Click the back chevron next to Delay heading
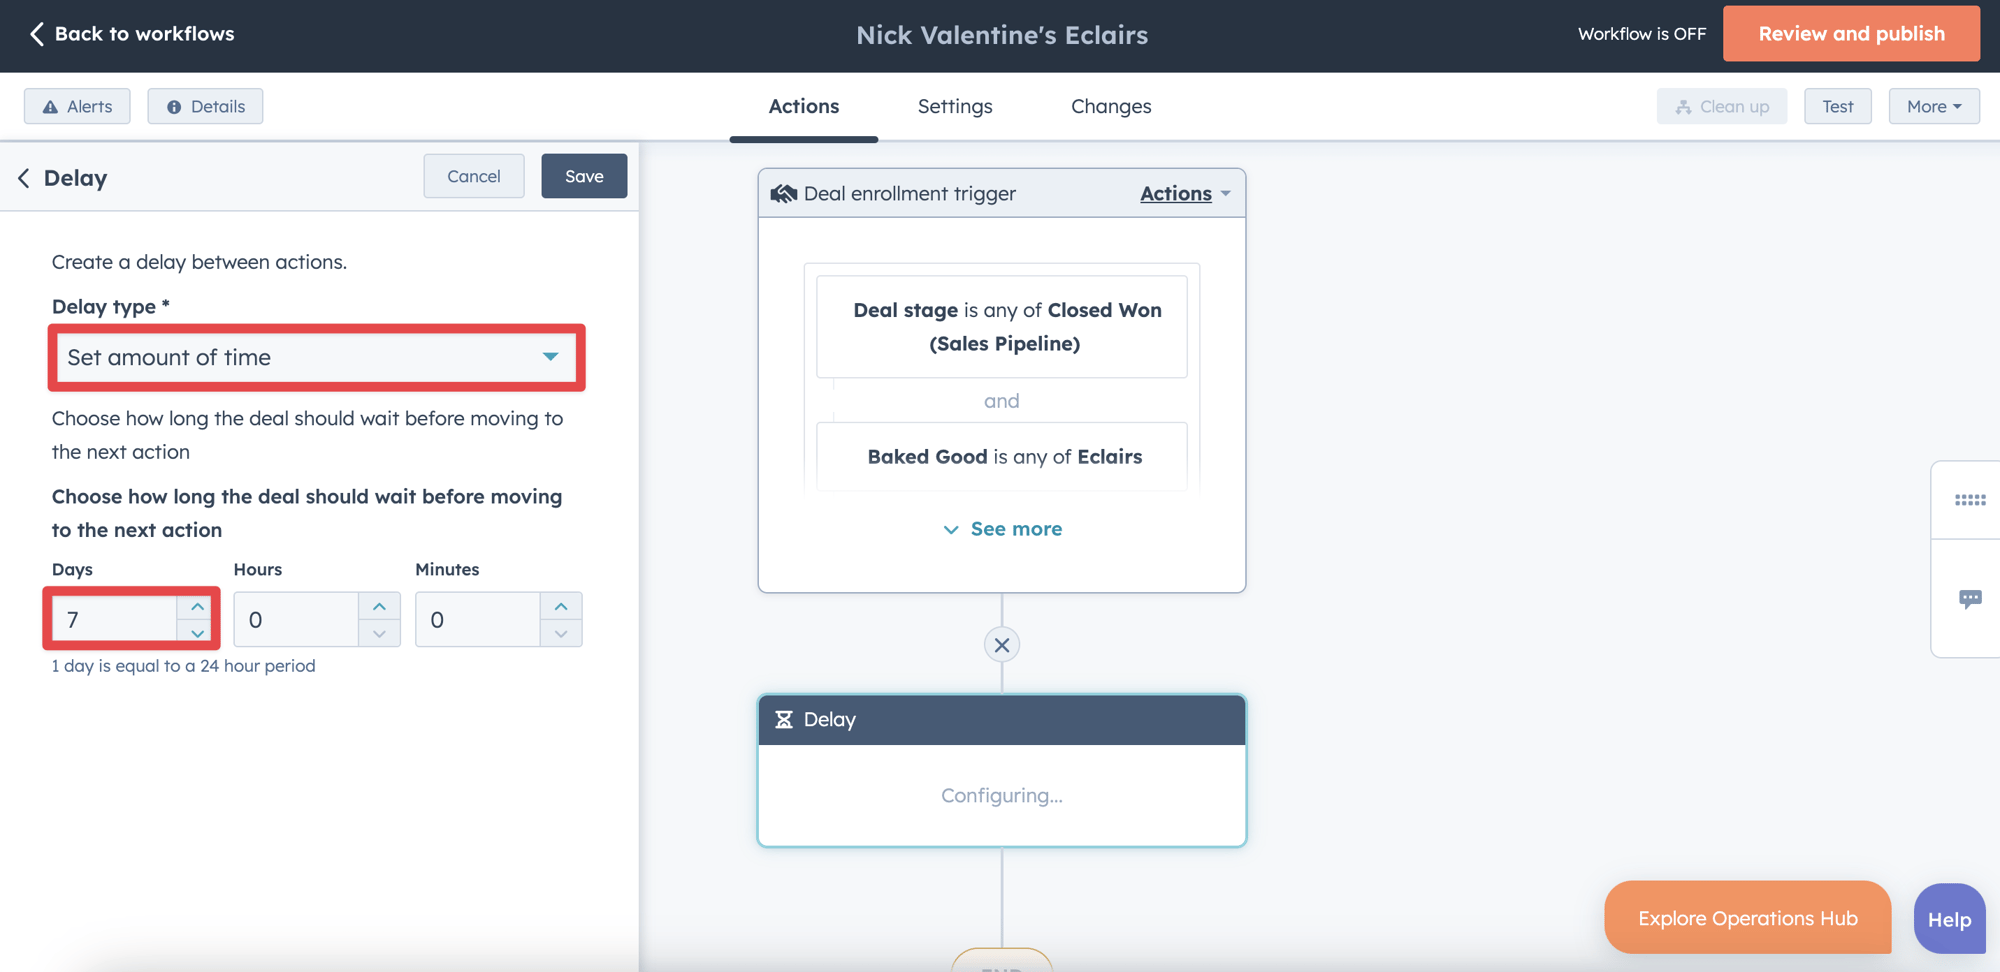 [23, 178]
